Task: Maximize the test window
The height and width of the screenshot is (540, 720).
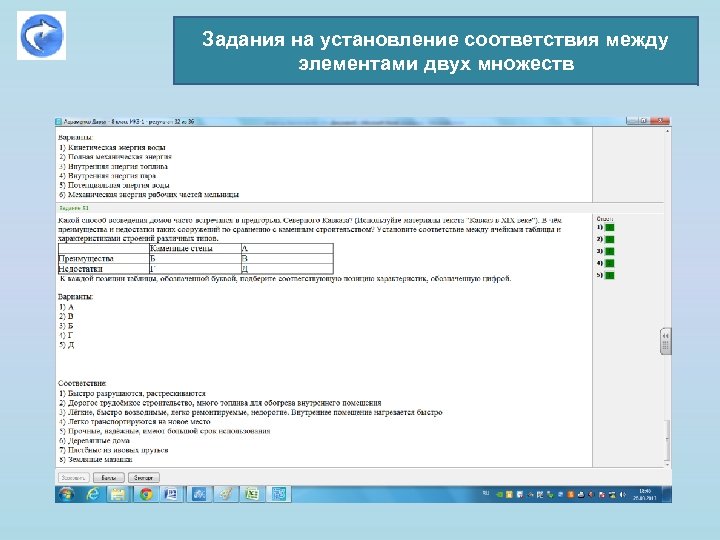Action: tap(644, 121)
